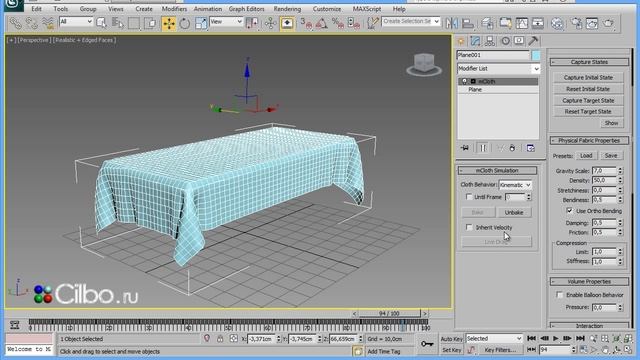This screenshot has height=360, width=640.
Task: Open the MAXScript menu
Action: [367, 9]
